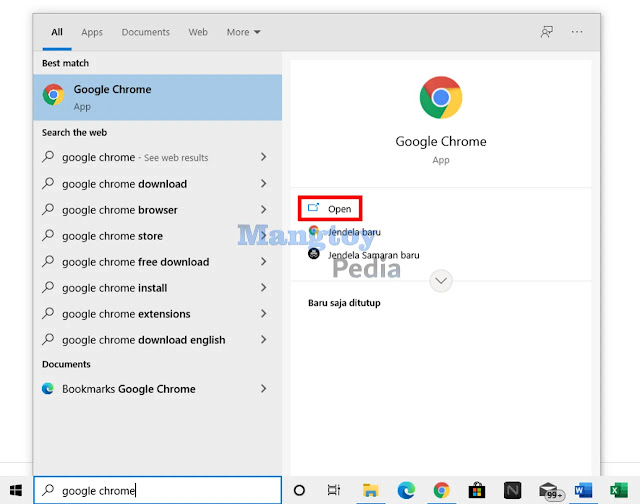Expand arrow for google chrome install
The image size is (640, 504).
click(264, 288)
